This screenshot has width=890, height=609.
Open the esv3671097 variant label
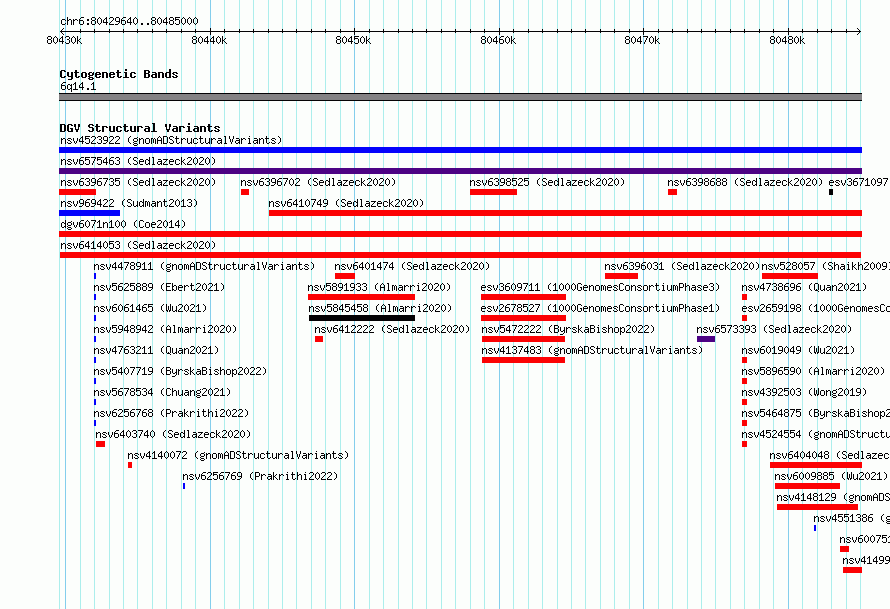[859, 182]
